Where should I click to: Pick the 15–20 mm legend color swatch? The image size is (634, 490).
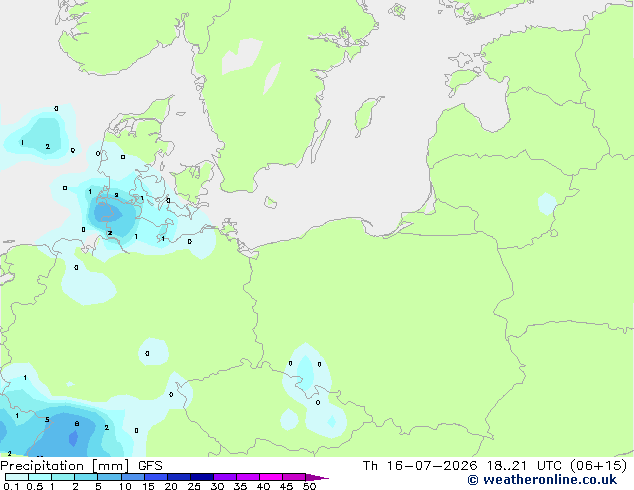point(156,477)
